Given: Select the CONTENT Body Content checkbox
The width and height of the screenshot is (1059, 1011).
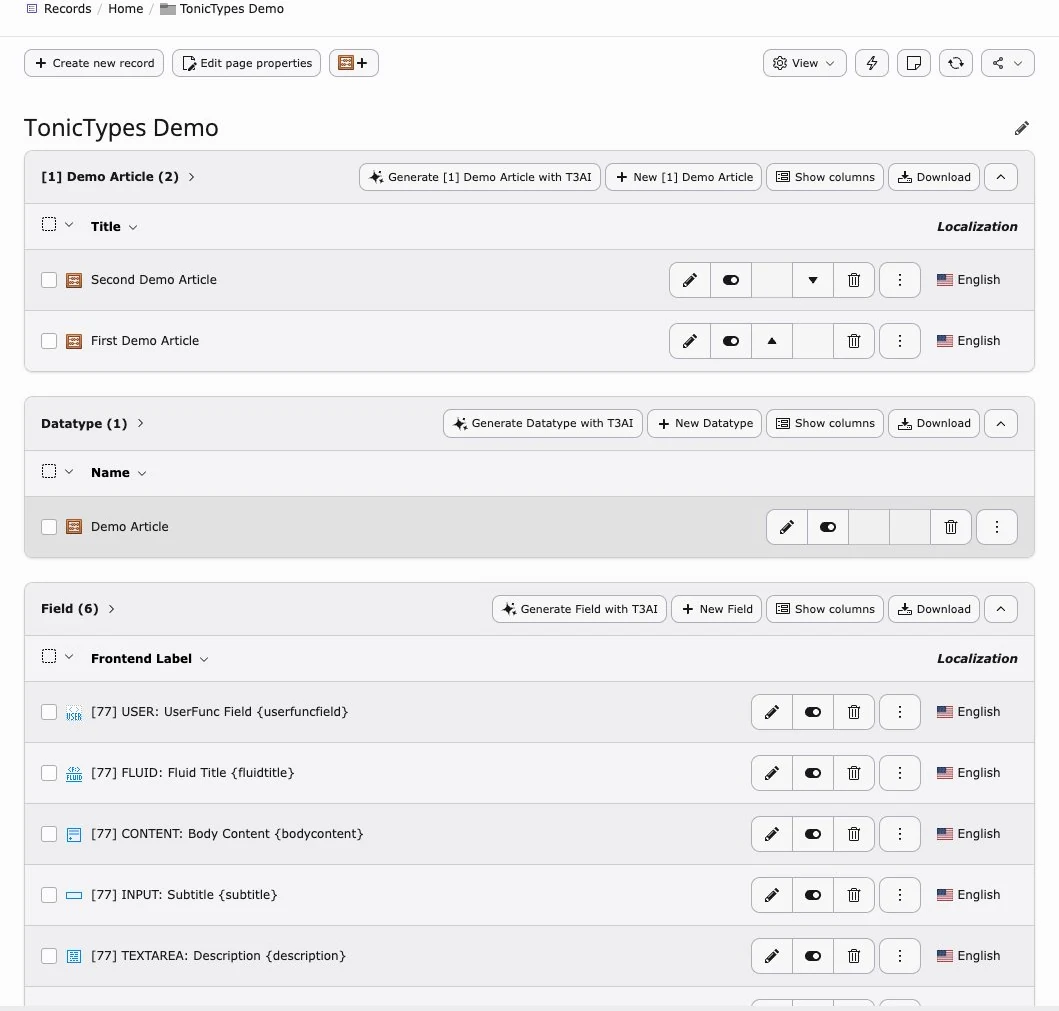Looking at the screenshot, I should (49, 834).
